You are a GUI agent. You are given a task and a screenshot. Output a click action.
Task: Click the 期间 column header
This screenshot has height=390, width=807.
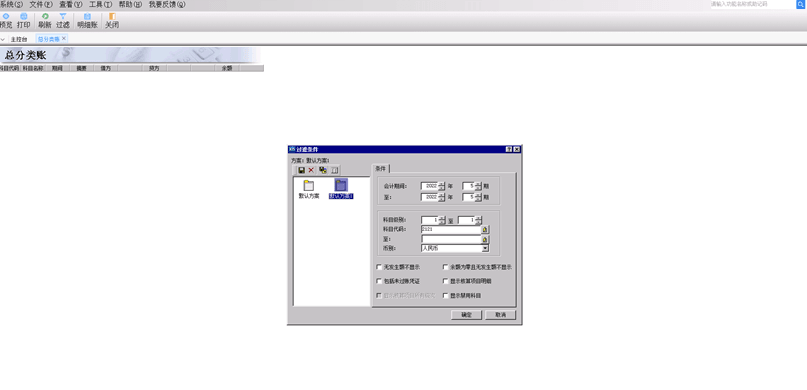pos(57,68)
